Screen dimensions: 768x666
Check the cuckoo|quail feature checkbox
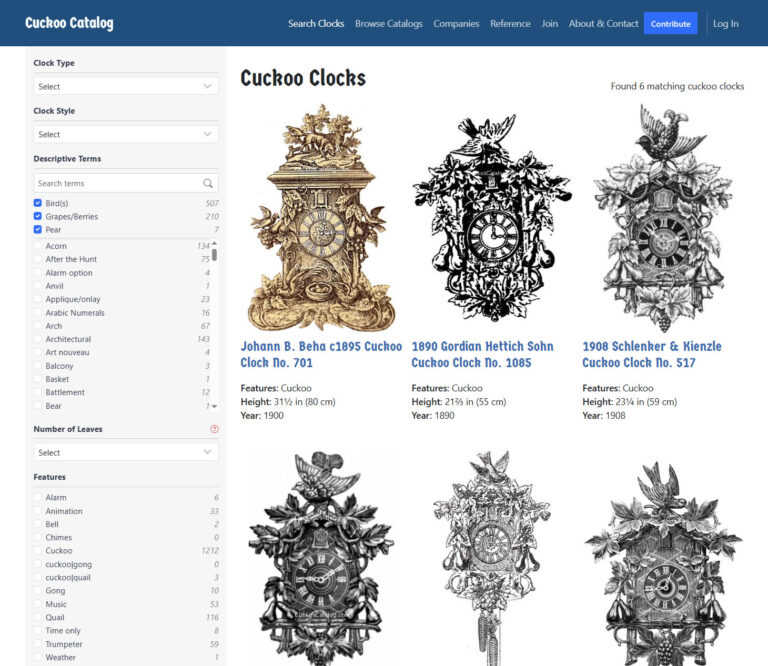pyautogui.click(x=38, y=577)
